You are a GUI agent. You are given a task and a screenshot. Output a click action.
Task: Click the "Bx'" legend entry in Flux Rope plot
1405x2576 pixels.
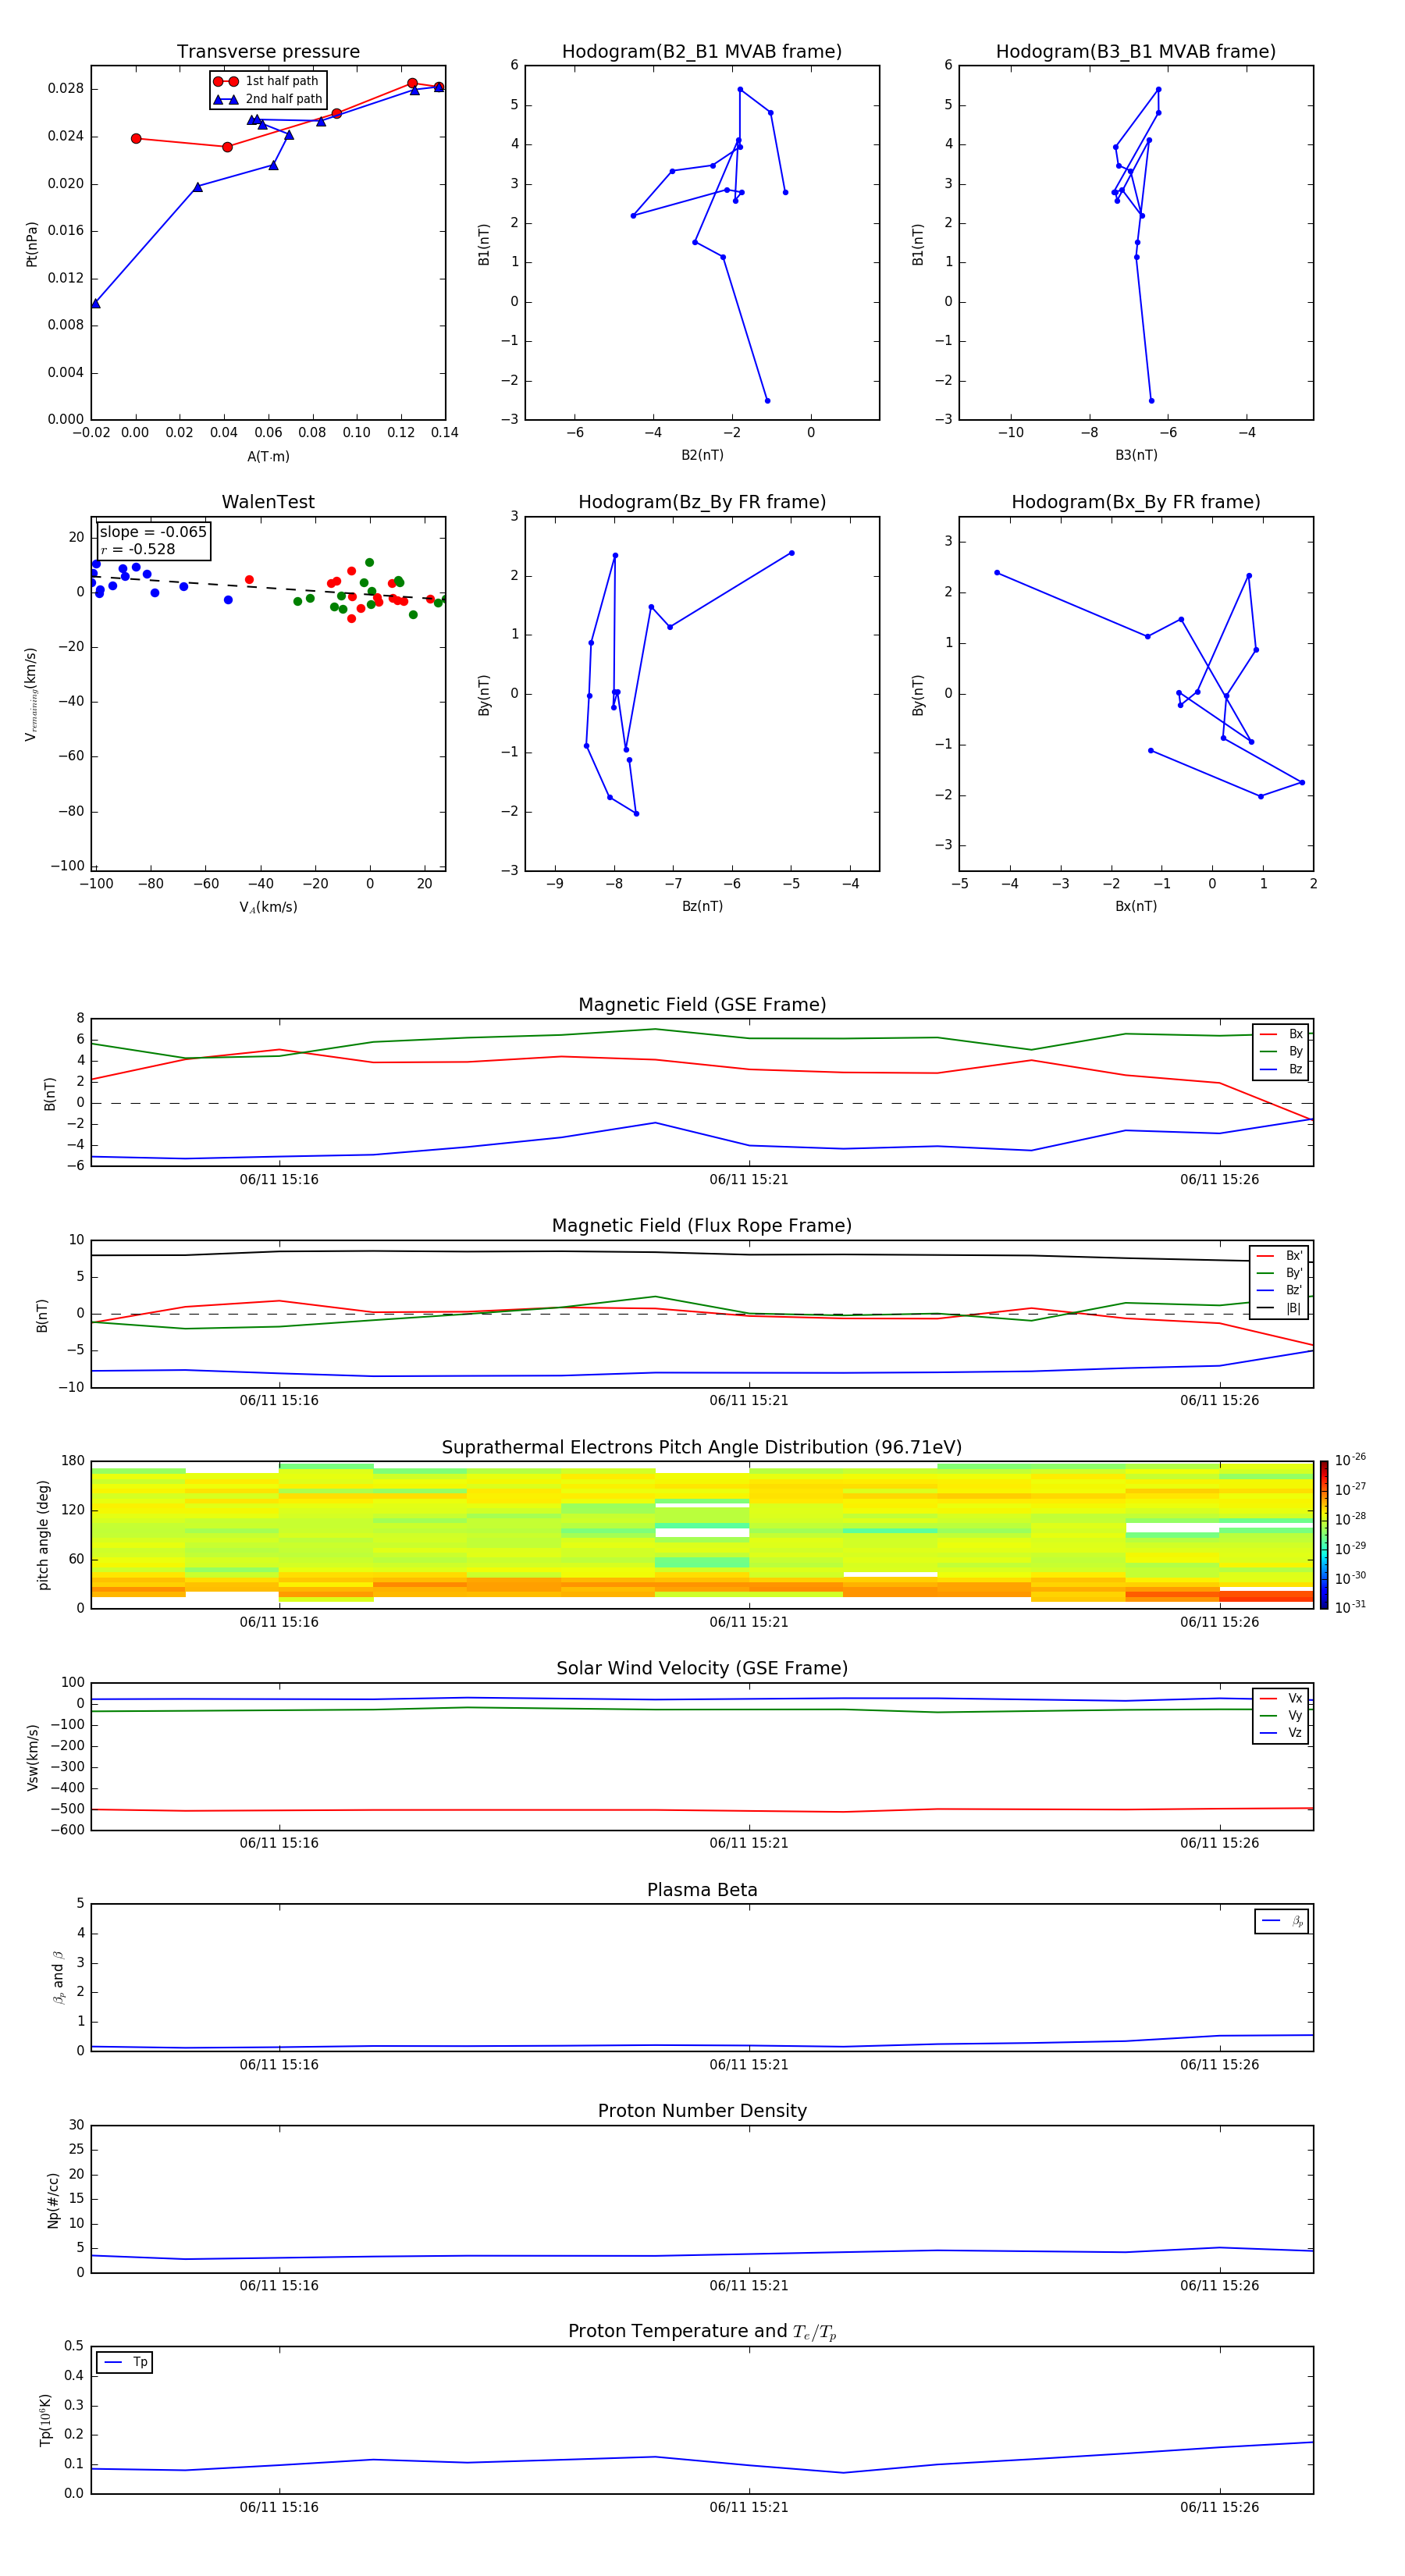pos(1280,1256)
